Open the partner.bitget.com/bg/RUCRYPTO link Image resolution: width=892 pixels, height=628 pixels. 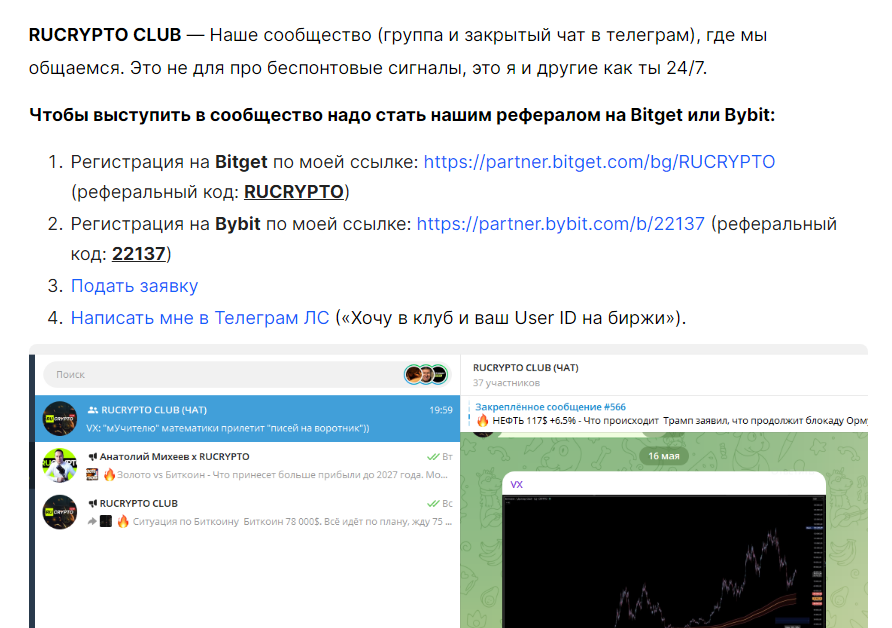click(x=599, y=162)
